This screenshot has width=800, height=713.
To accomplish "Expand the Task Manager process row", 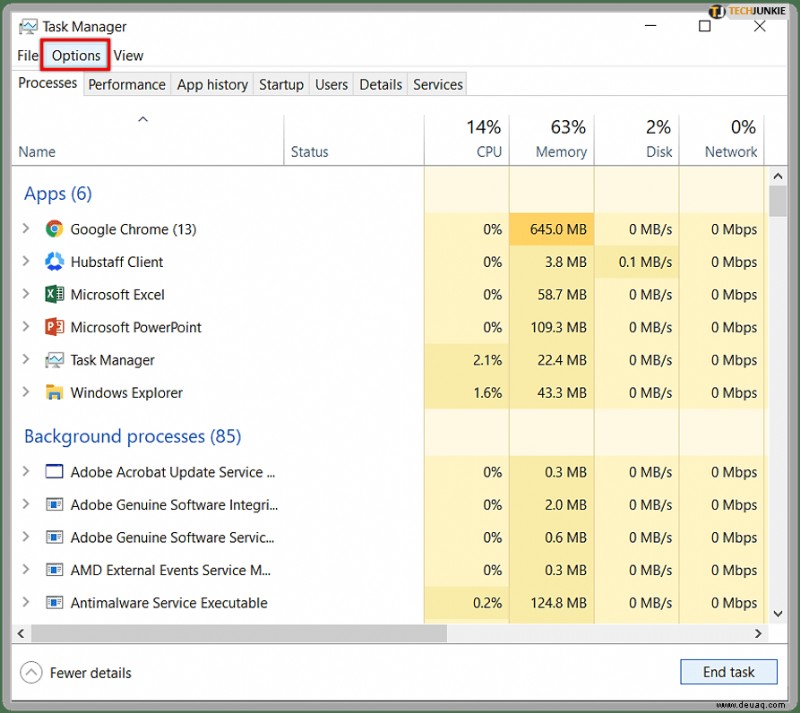I will click(x=26, y=359).
